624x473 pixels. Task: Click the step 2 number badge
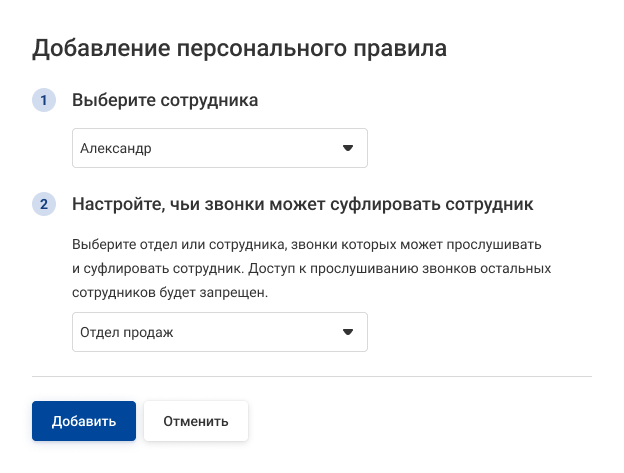(44, 205)
